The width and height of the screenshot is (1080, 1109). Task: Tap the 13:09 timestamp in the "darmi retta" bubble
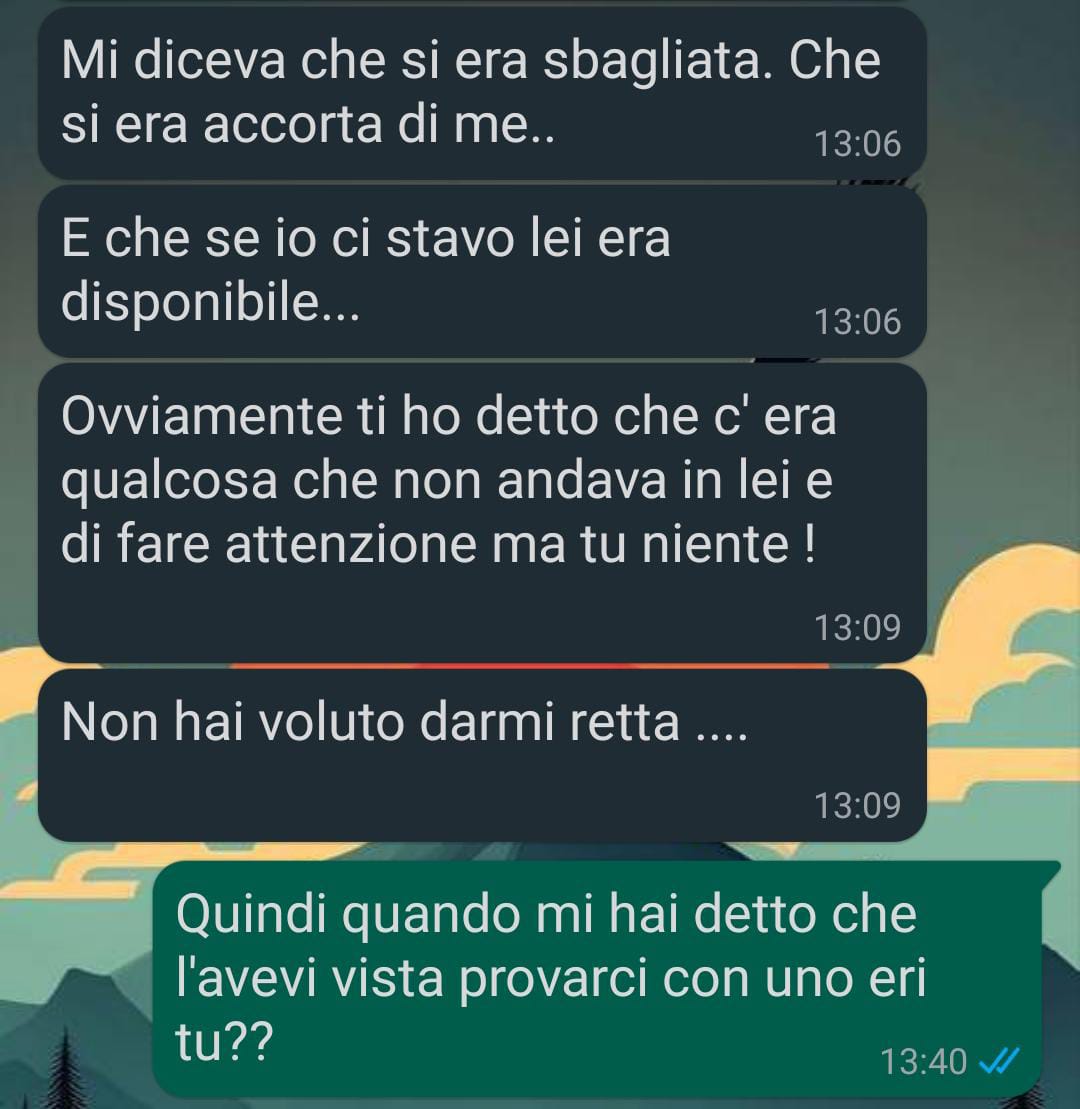click(857, 806)
